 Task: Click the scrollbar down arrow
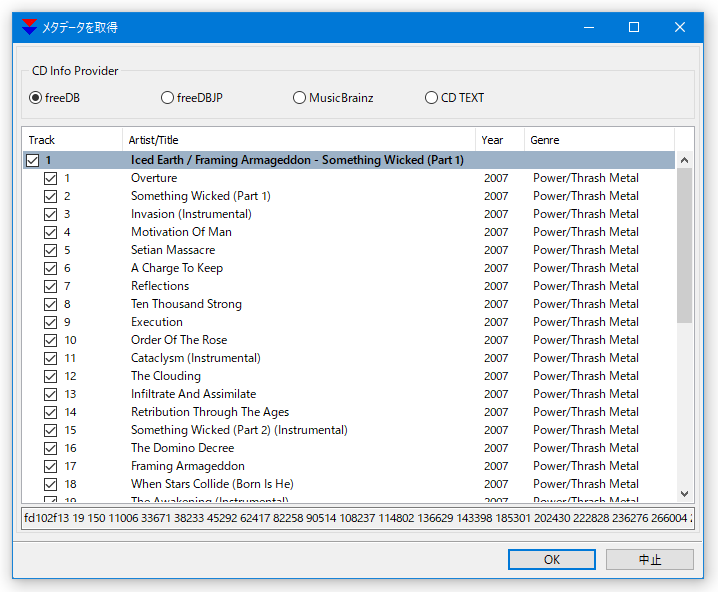[x=685, y=494]
